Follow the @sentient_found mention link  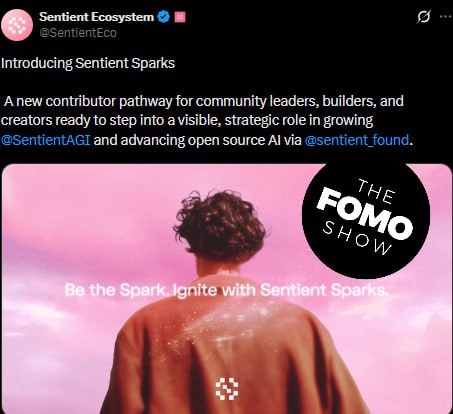tap(357, 140)
